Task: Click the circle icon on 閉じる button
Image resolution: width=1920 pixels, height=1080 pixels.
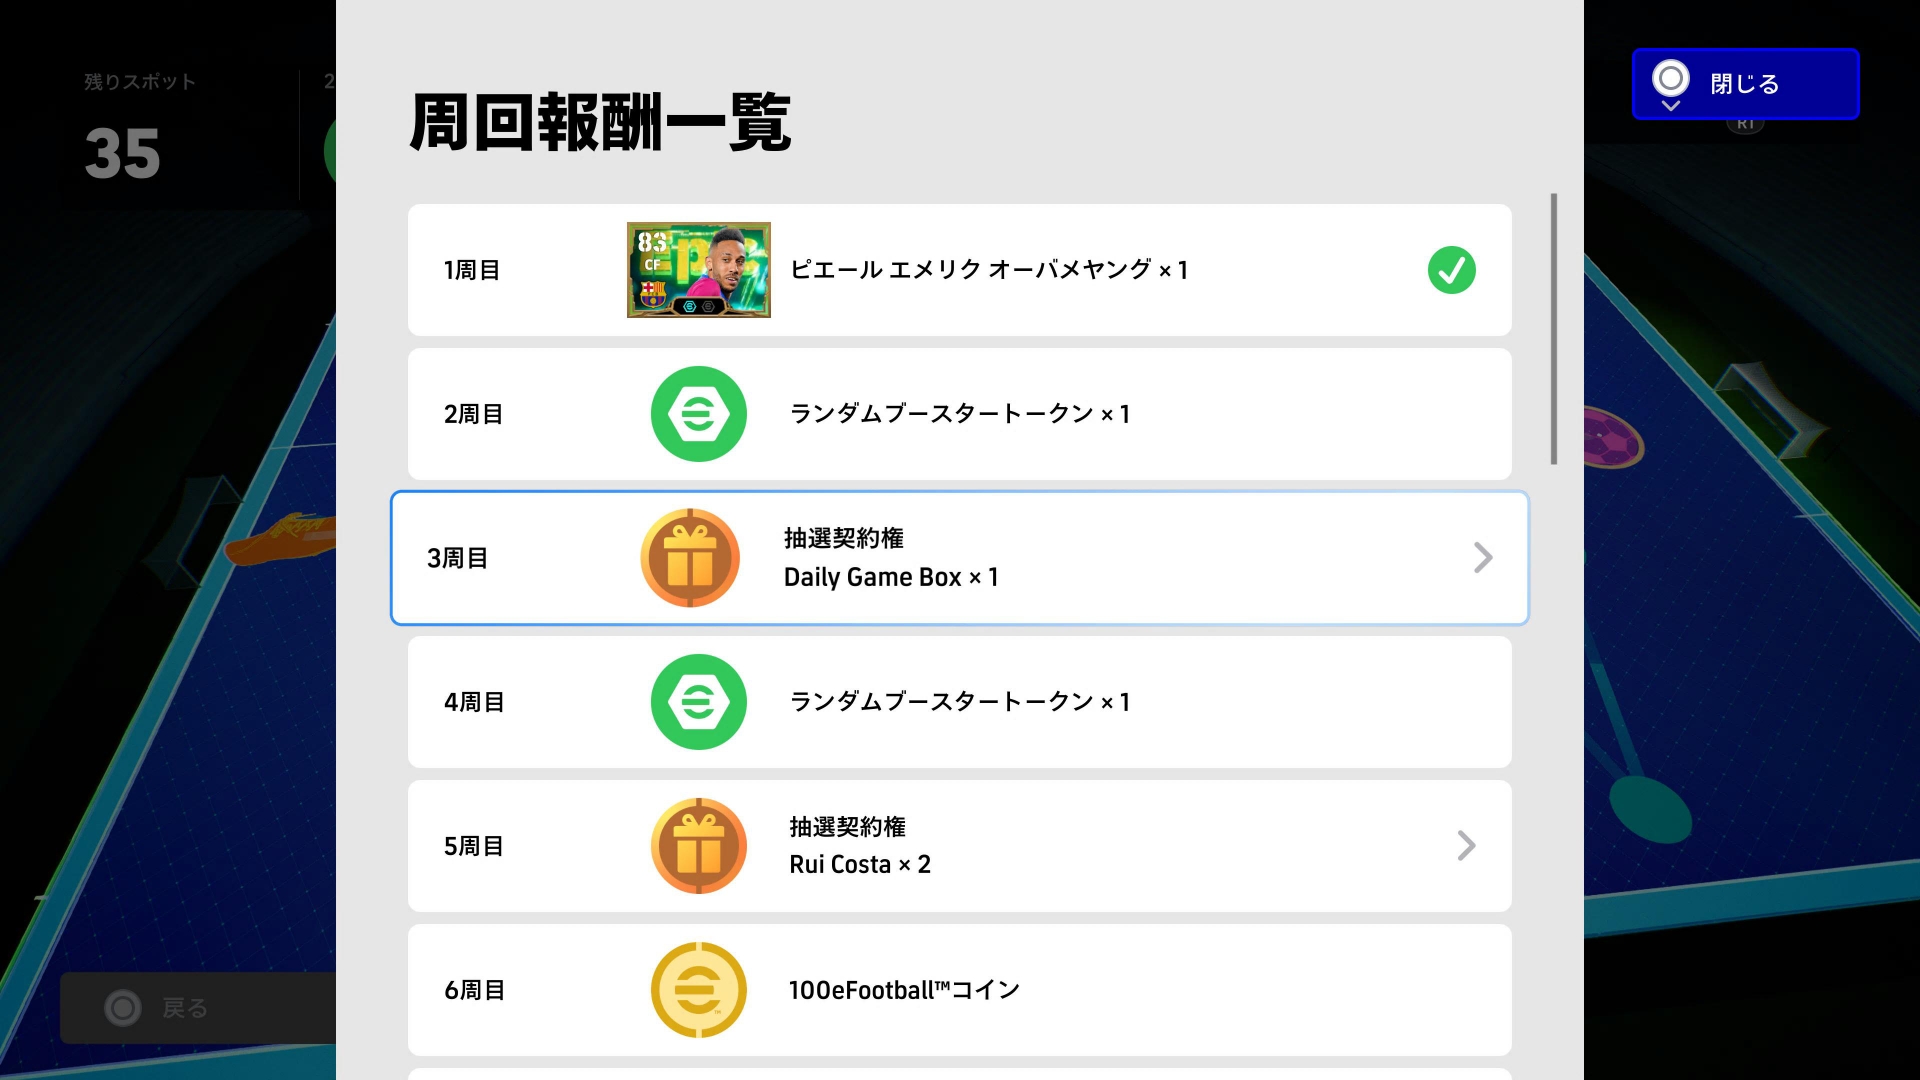Action: tap(1670, 78)
